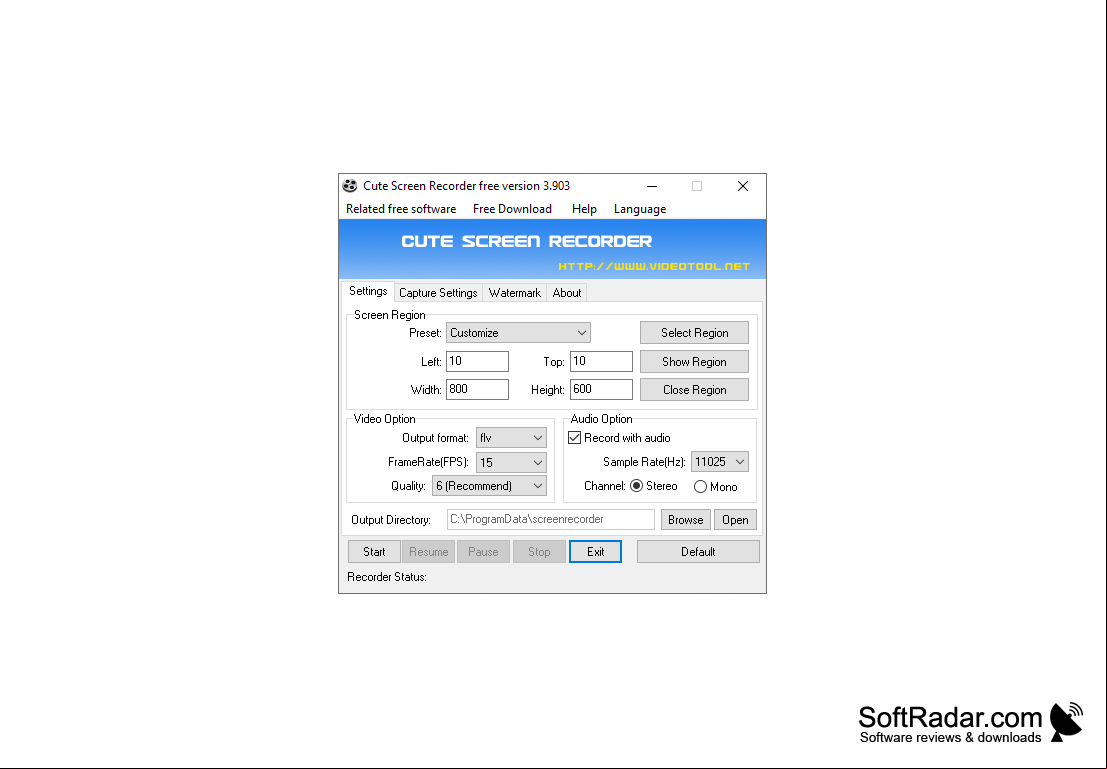This screenshot has width=1107, height=769.
Task: Click the Pause button
Action: click(x=484, y=552)
